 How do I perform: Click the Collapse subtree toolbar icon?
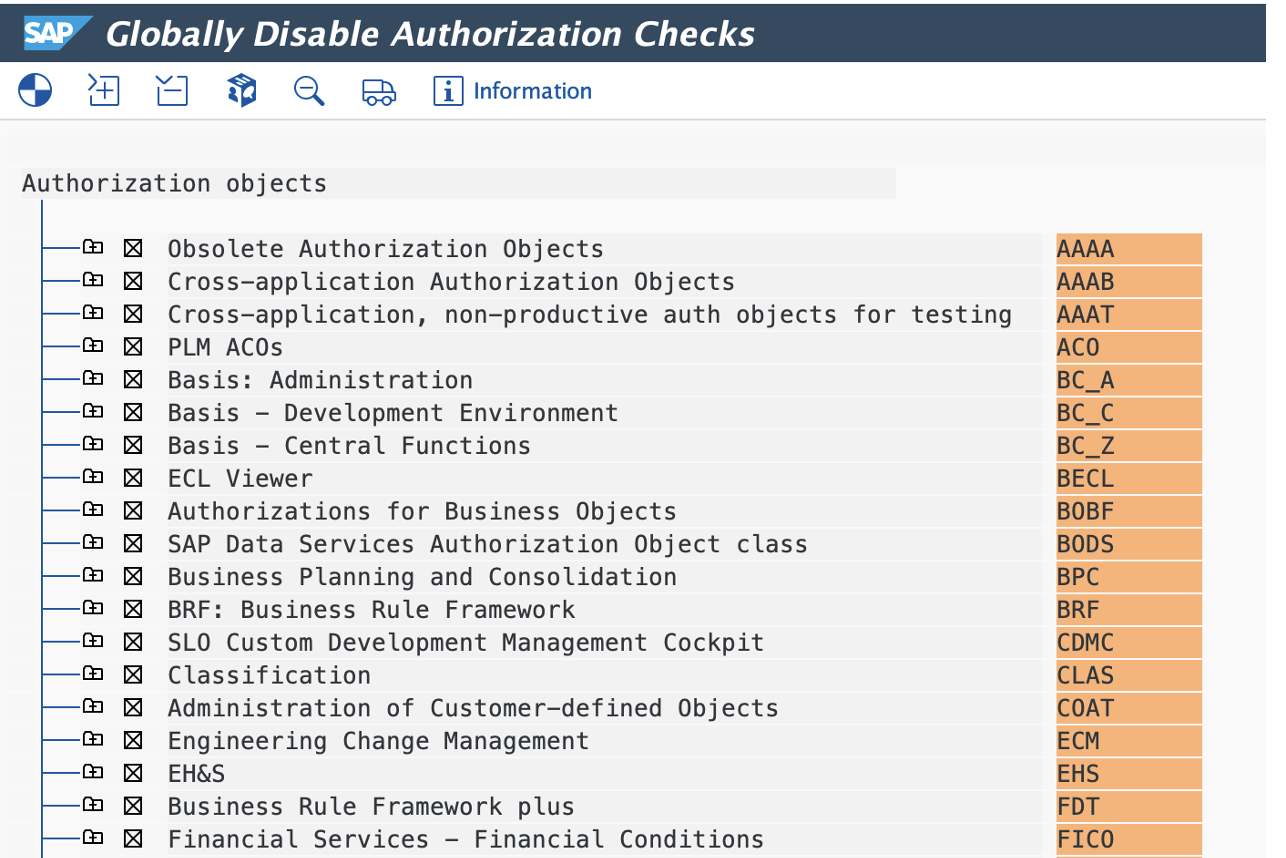tap(172, 91)
